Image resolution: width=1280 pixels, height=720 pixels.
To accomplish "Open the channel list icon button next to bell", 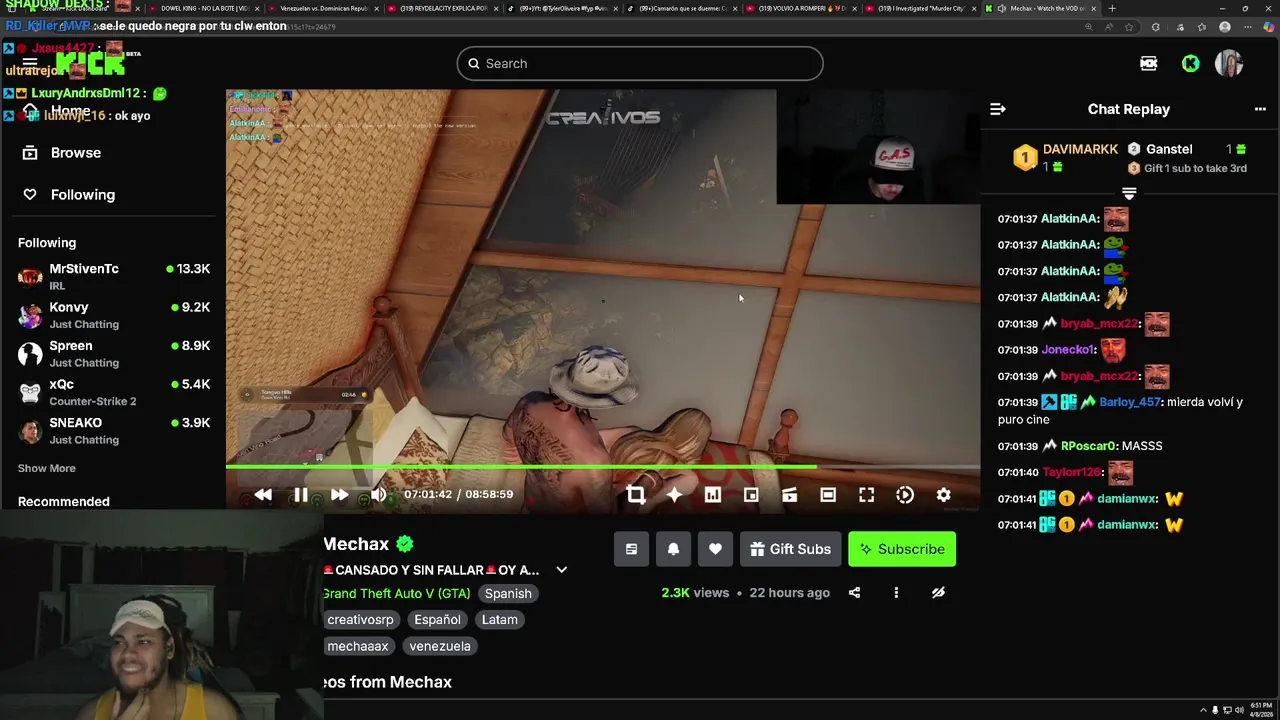I will point(631,549).
